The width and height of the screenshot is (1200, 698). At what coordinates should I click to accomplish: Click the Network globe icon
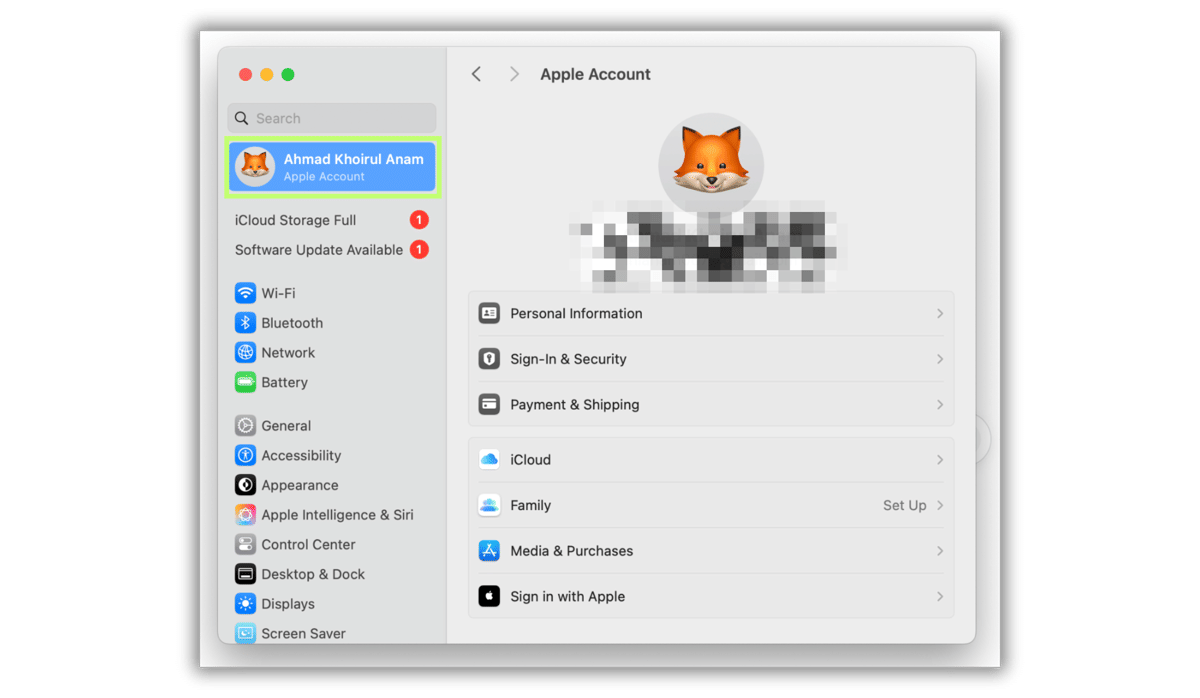pos(245,352)
